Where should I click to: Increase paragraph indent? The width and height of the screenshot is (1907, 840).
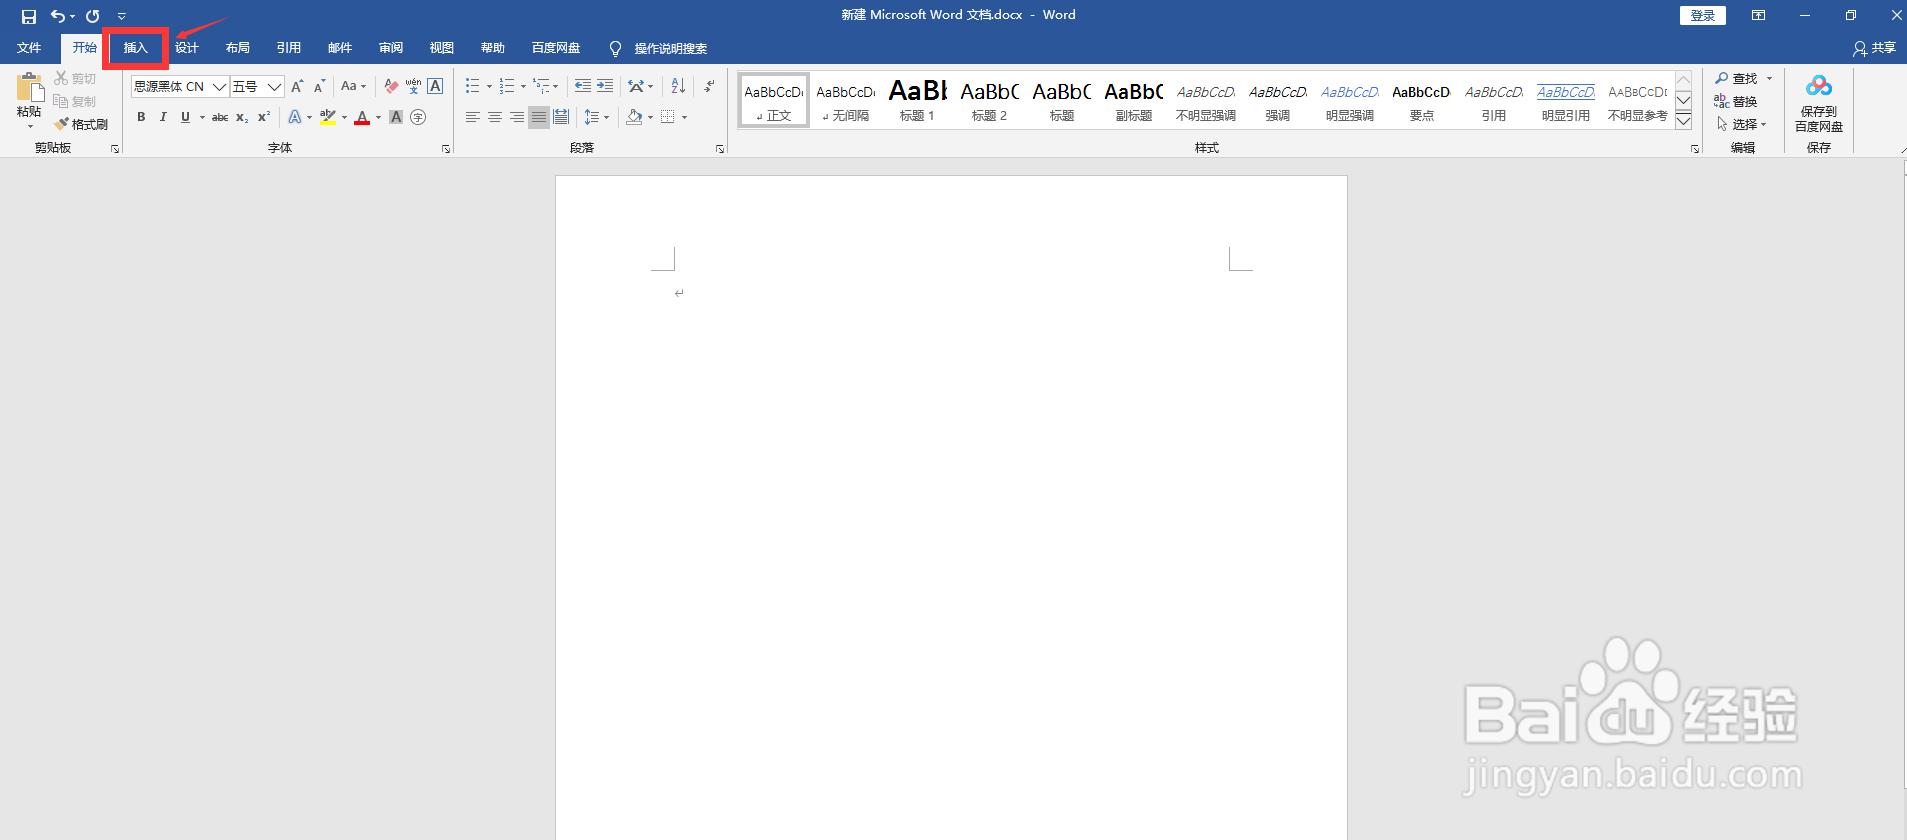click(605, 86)
